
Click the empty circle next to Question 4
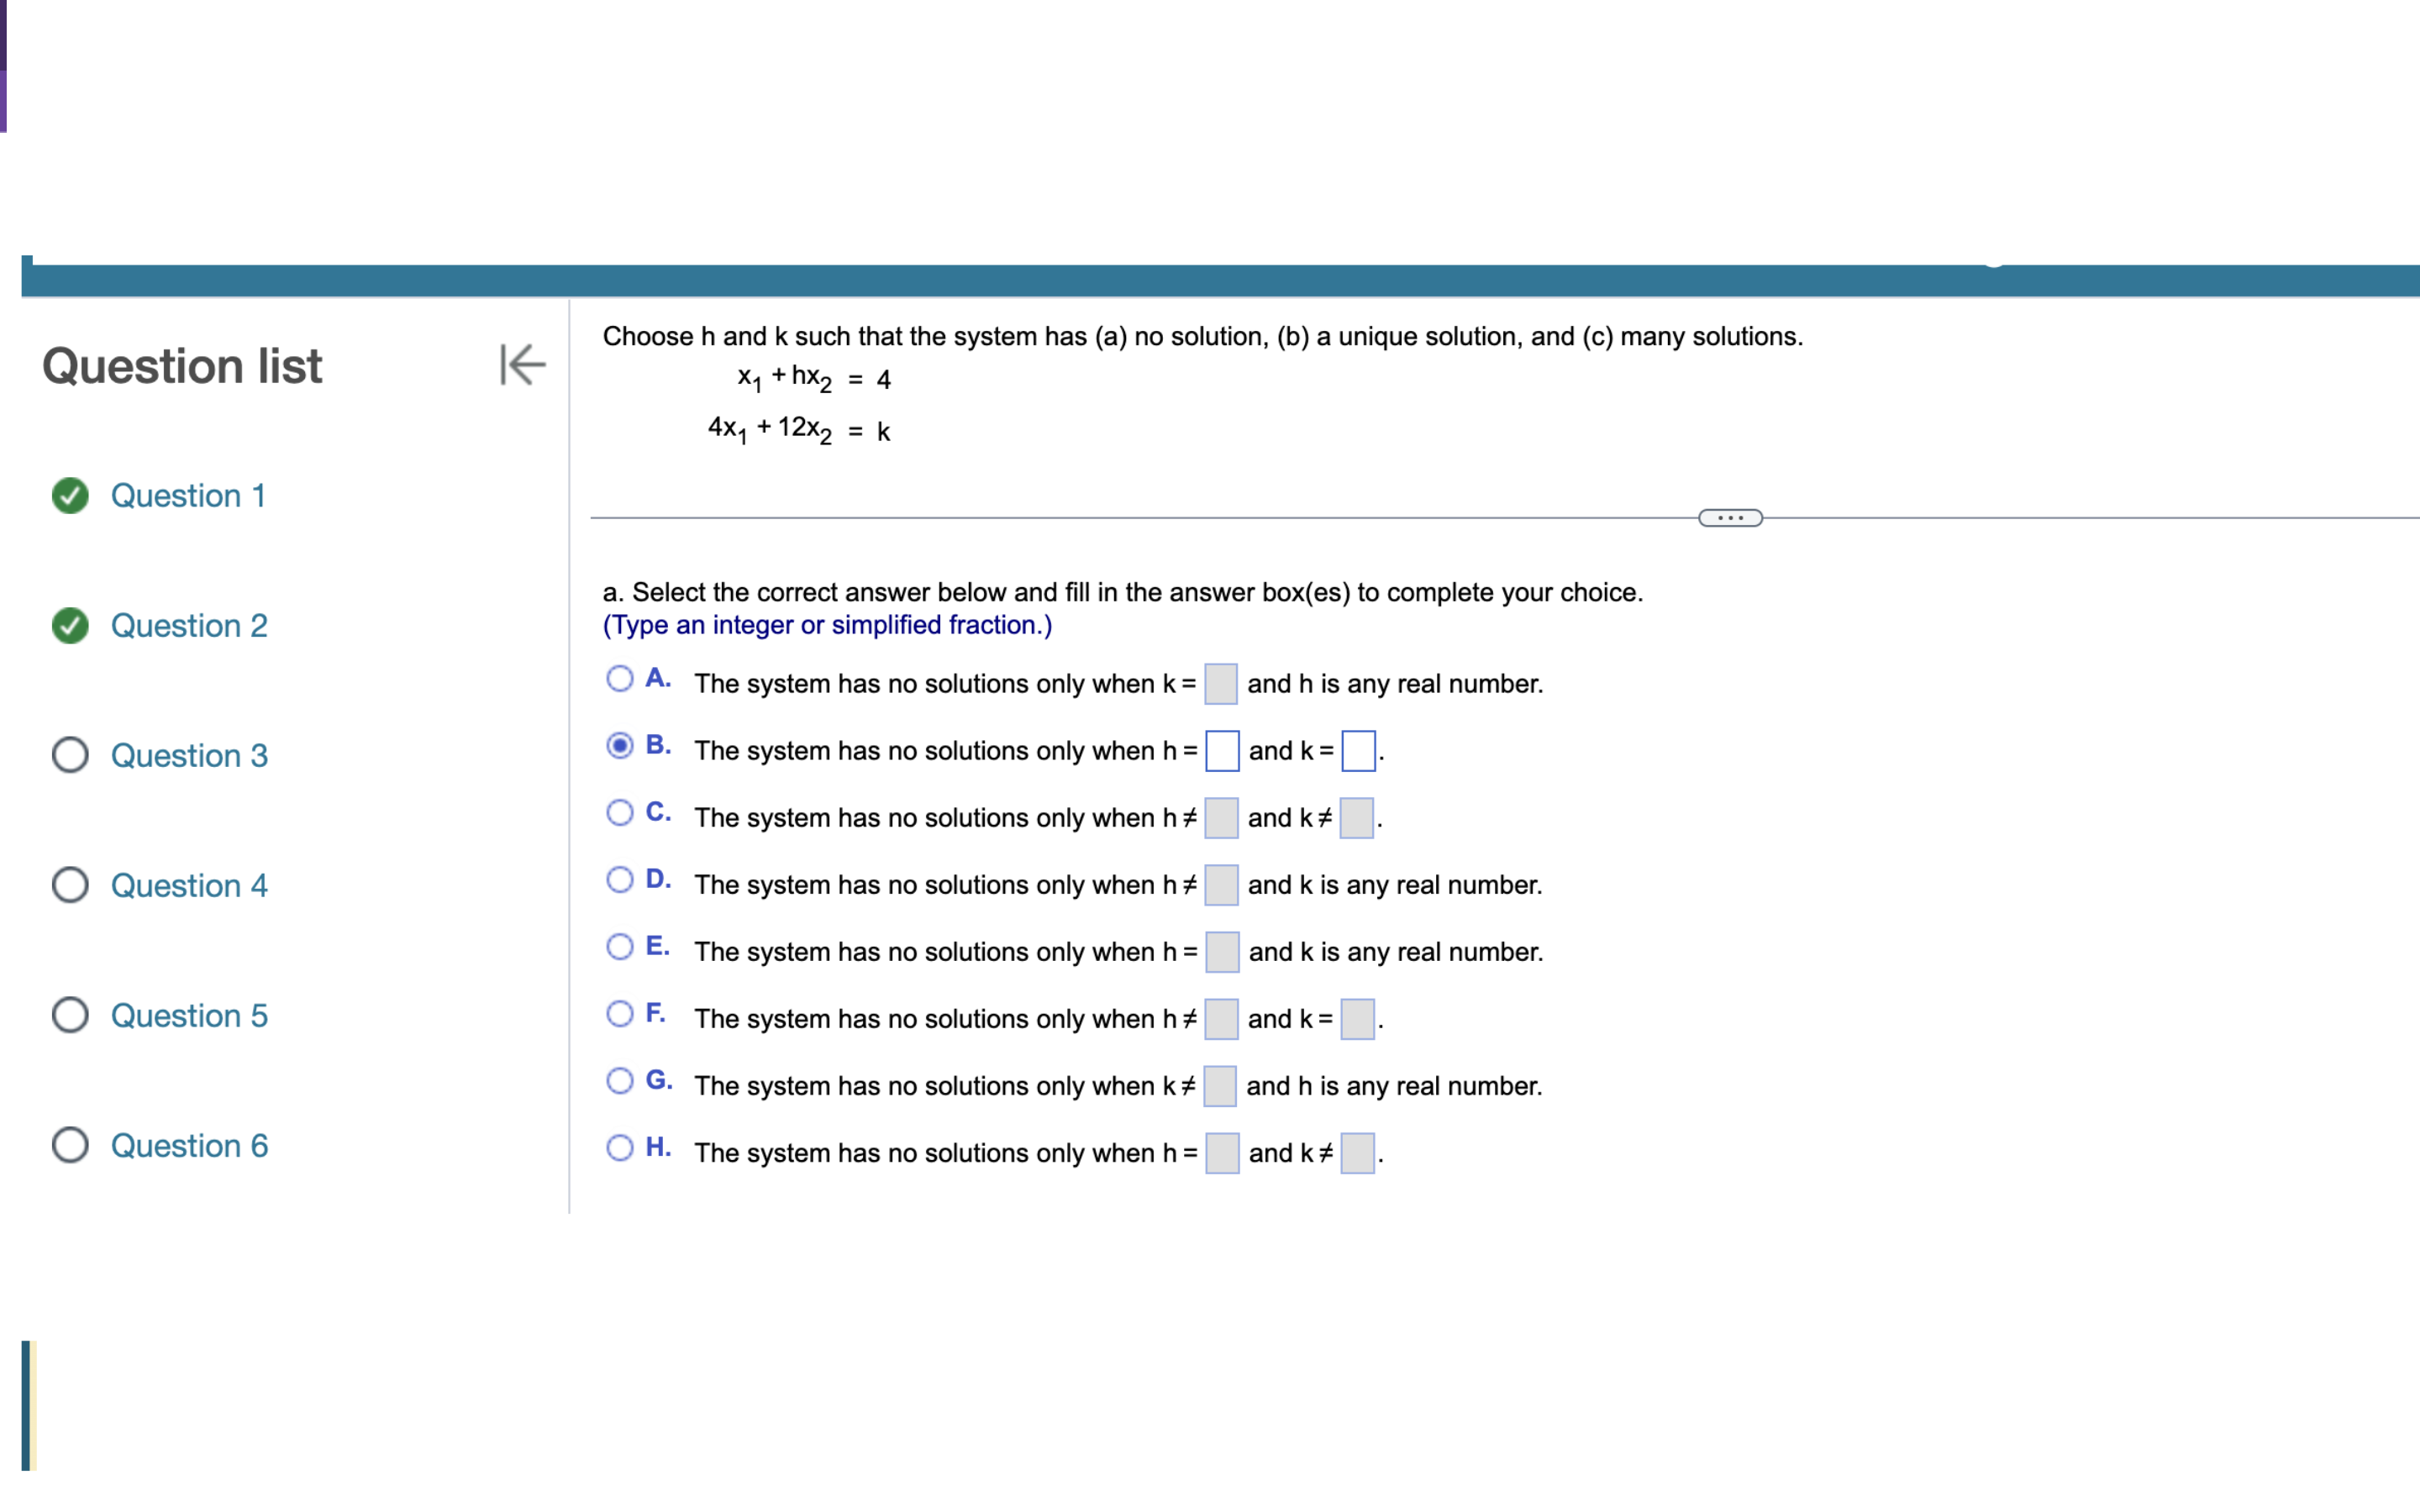(70, 885)
